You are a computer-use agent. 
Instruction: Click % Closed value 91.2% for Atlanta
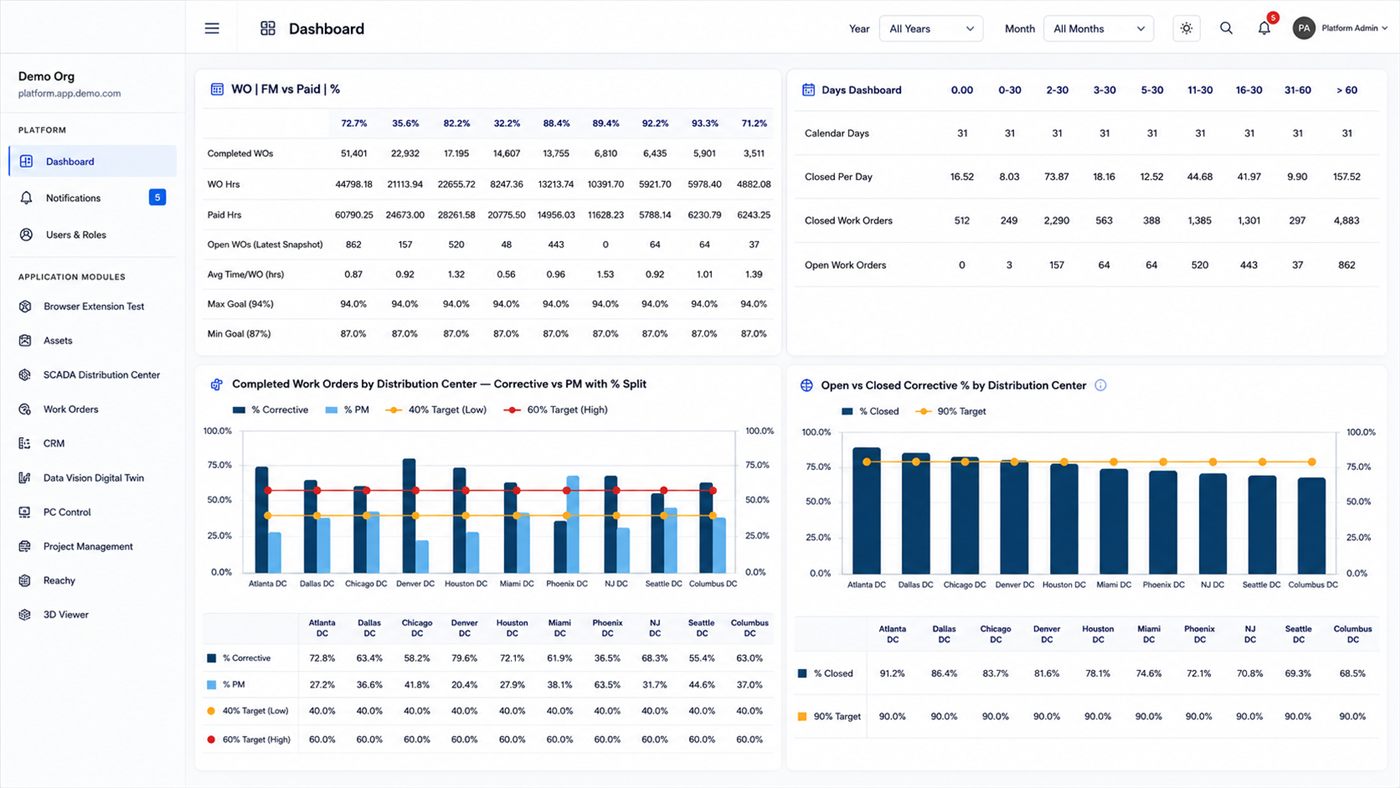pyautogui.click(x=893, y=673)
